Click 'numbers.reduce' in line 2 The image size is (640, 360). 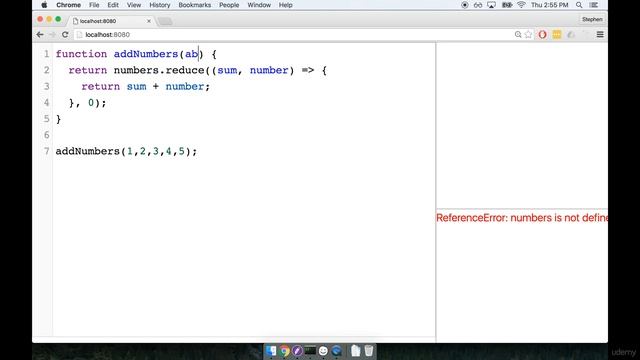click(159, 70)
